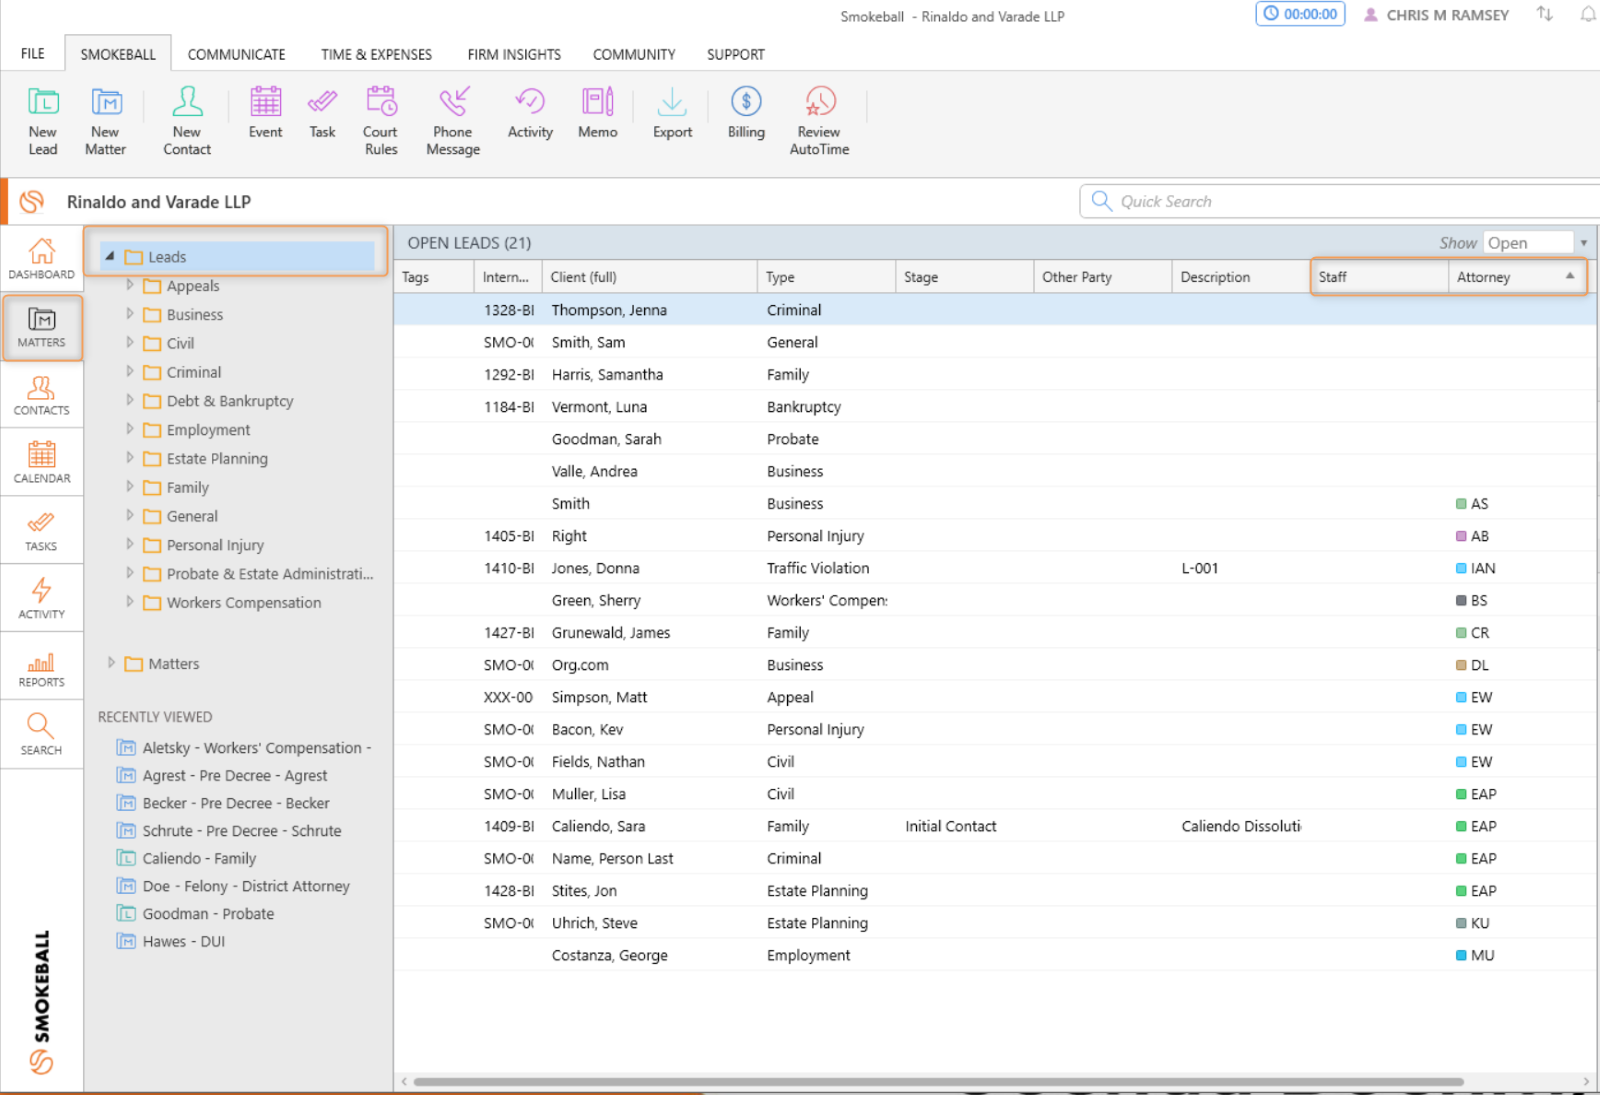The image size is (1600, 1095).
Task: Open Matters in the sidebar
Action: tap(42, 327)
